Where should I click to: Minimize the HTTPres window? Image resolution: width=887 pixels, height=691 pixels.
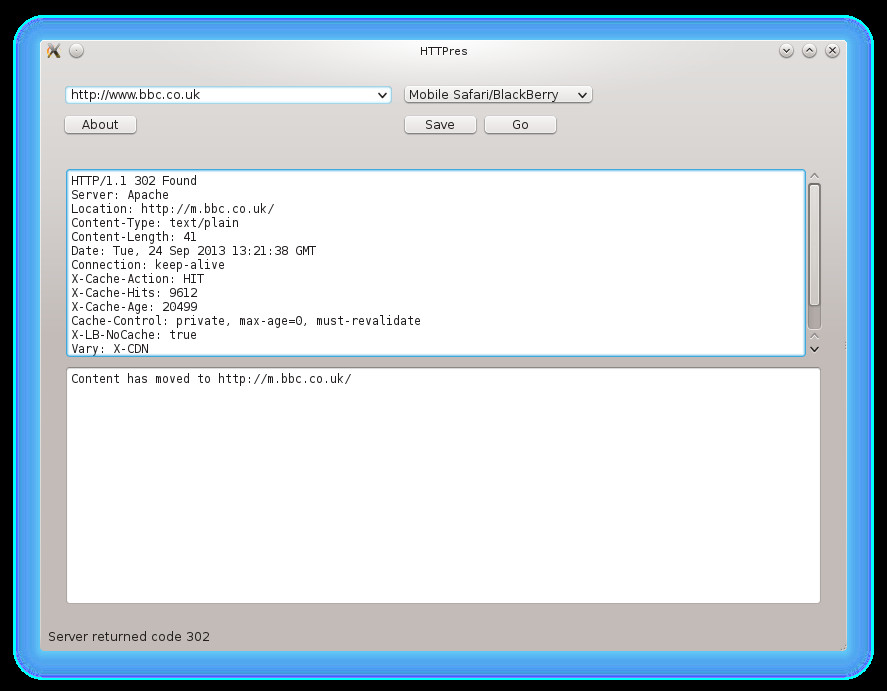coord(786,51)
